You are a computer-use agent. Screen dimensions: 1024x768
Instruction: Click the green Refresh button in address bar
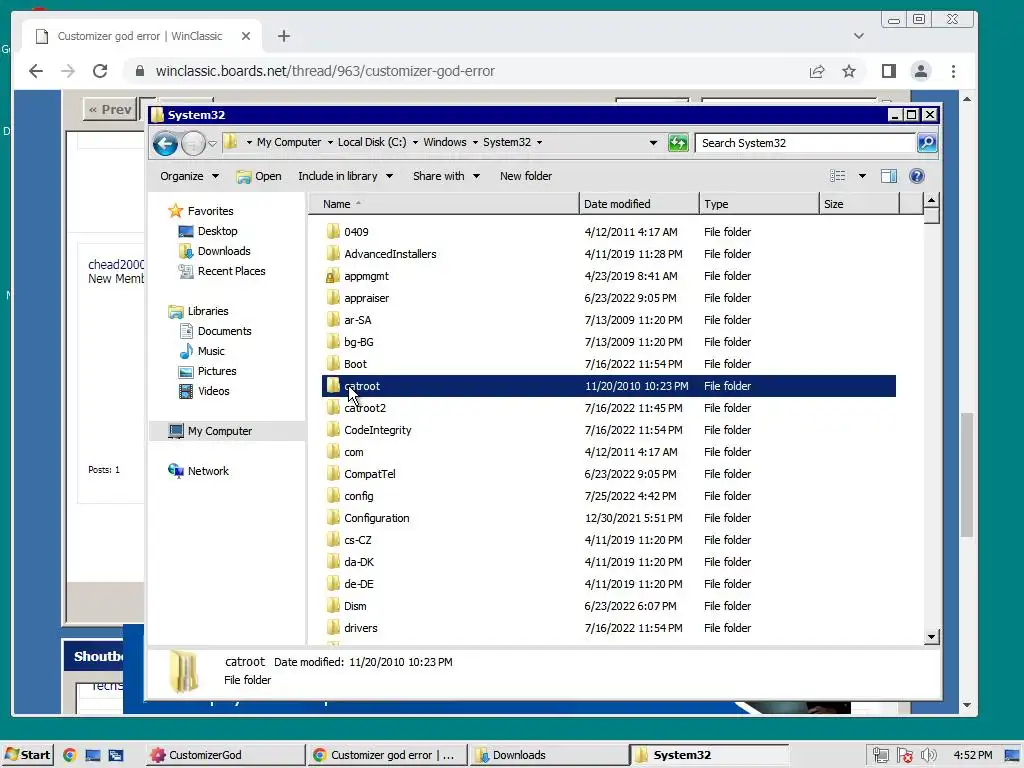pos(678,142)
